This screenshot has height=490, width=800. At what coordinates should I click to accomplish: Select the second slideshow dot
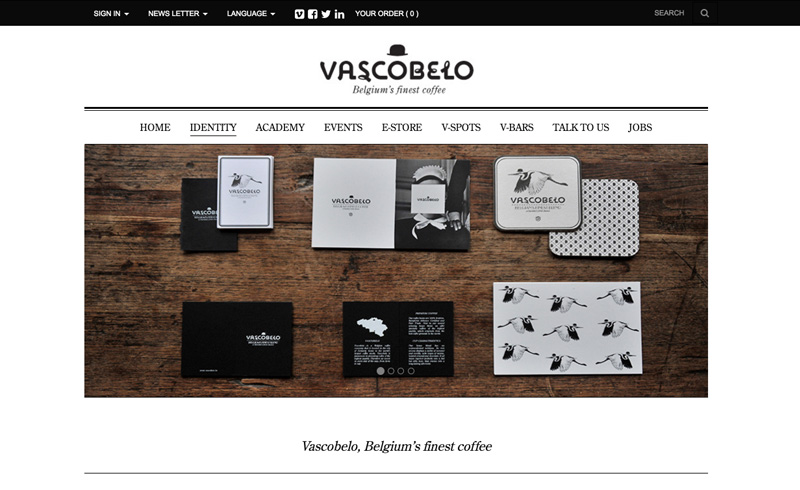391,371
